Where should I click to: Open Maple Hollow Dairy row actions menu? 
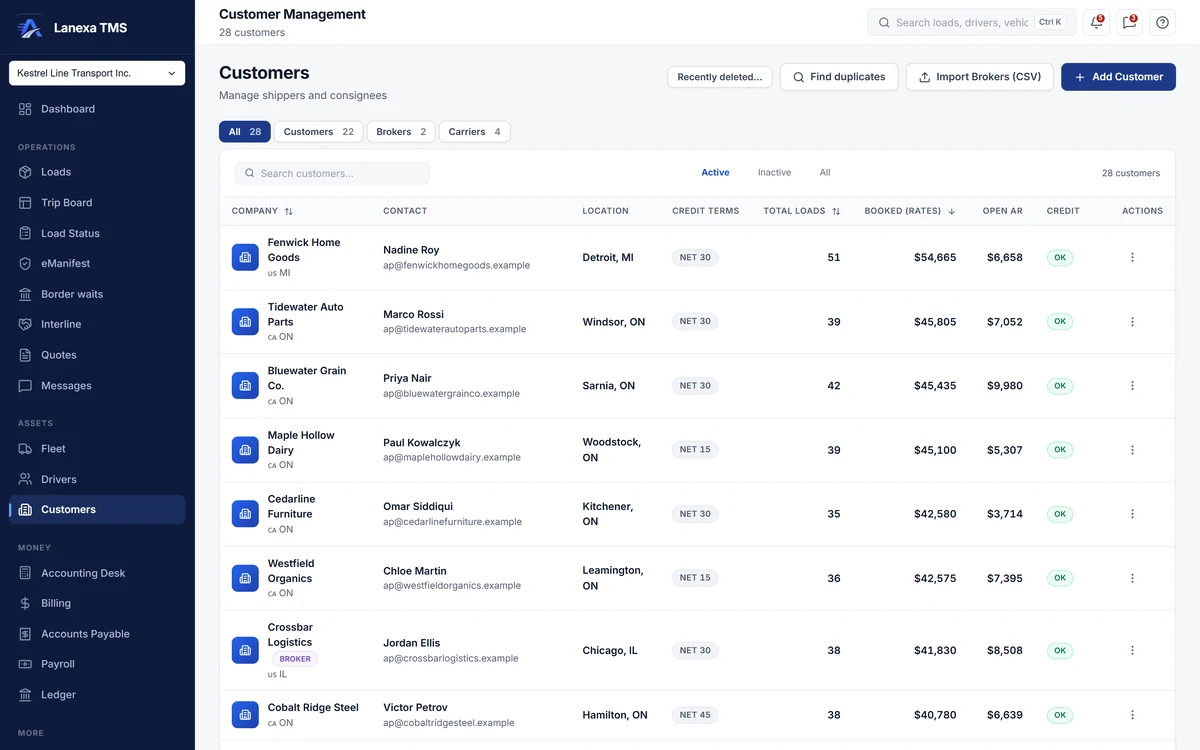pos(1132,450)
